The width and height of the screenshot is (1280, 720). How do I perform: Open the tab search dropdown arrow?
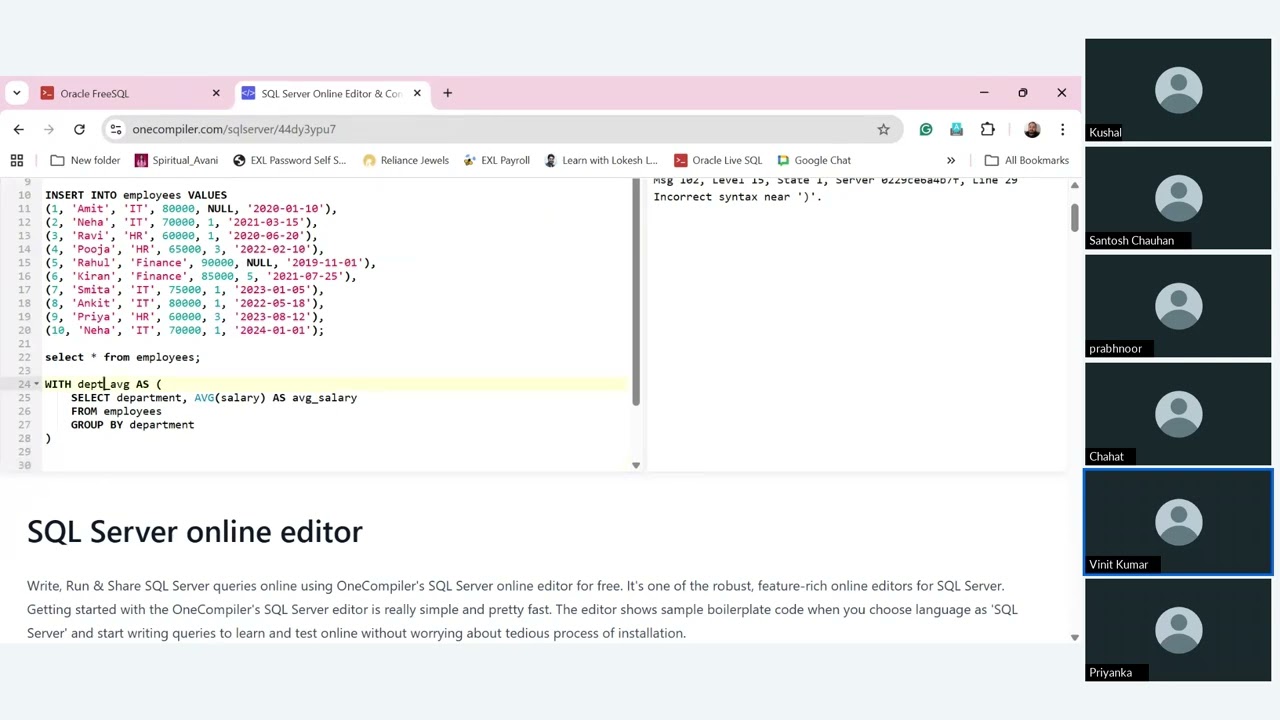pos(16,93)
